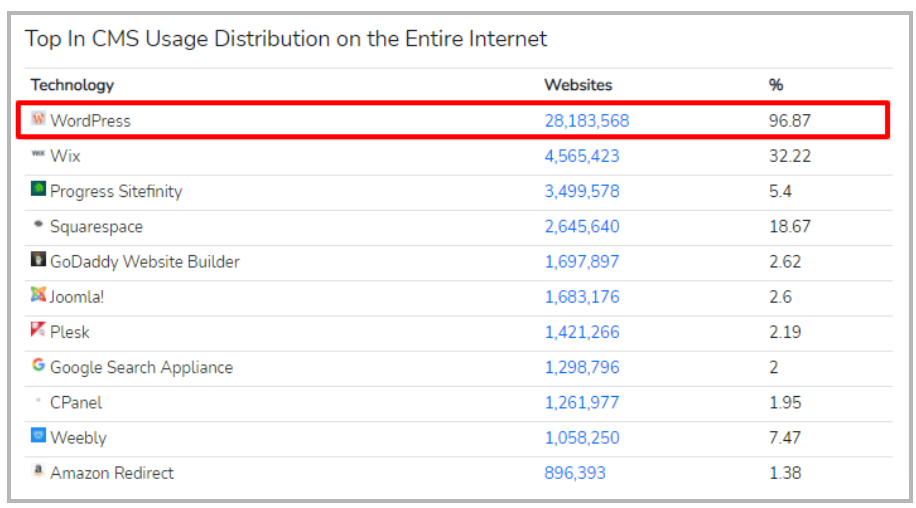This screenshot has height=508, width=916.
Task: Select the 2.6 percentage value
Action: 780,297
